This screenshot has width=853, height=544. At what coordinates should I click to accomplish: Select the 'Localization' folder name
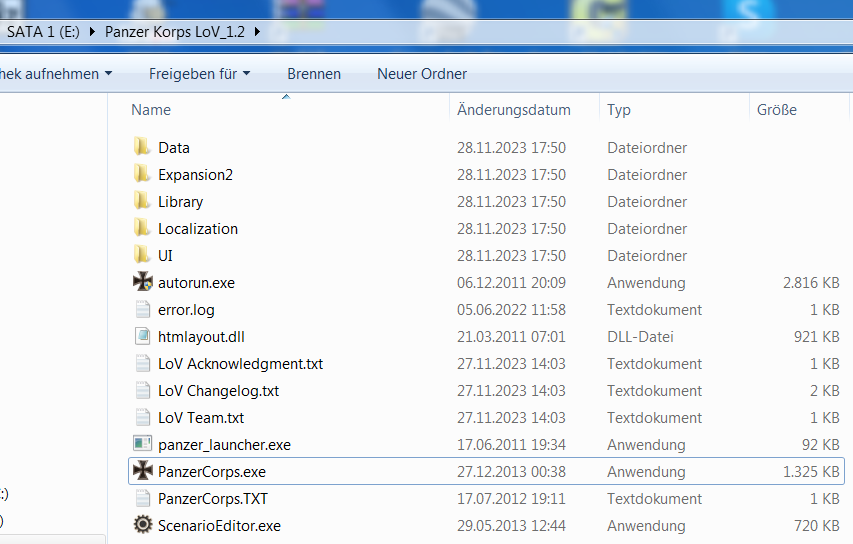coord(198,229)
